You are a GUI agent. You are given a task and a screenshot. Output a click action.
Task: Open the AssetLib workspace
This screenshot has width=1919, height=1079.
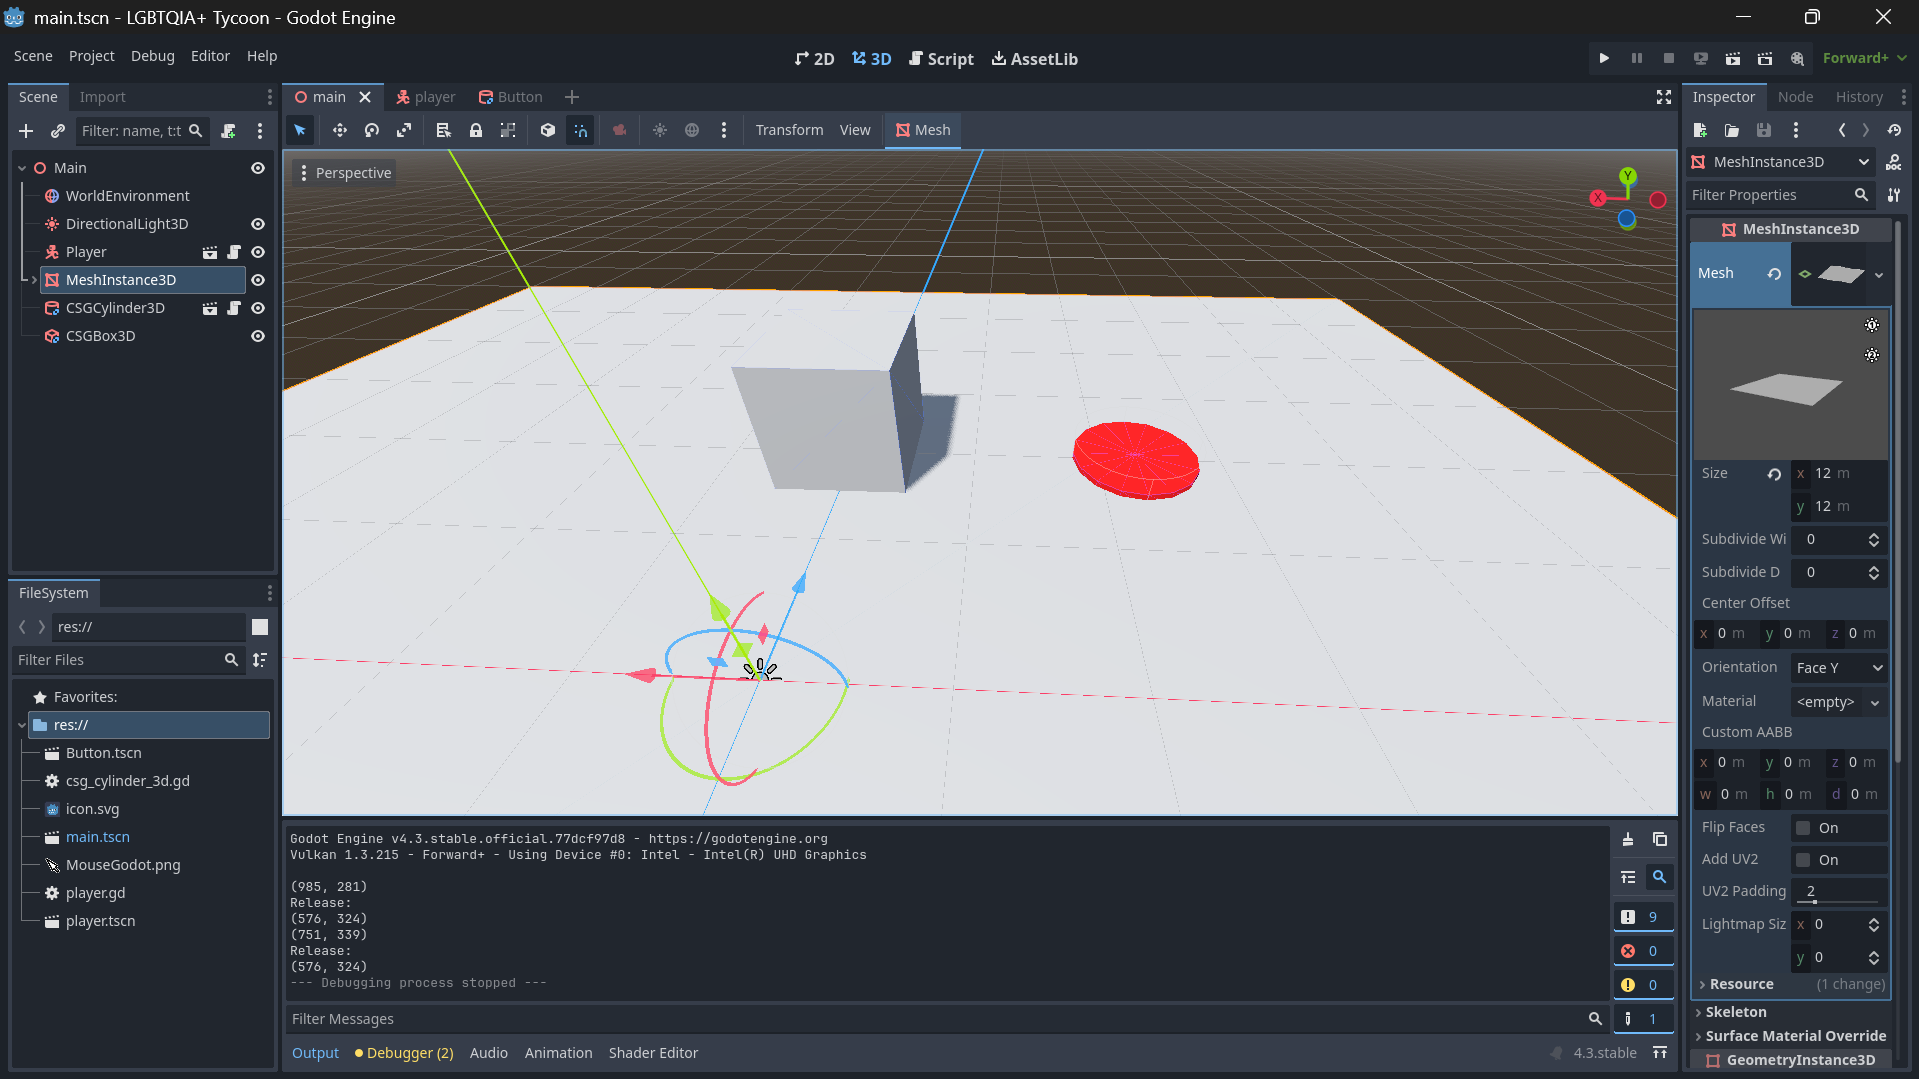point(1034,59)
